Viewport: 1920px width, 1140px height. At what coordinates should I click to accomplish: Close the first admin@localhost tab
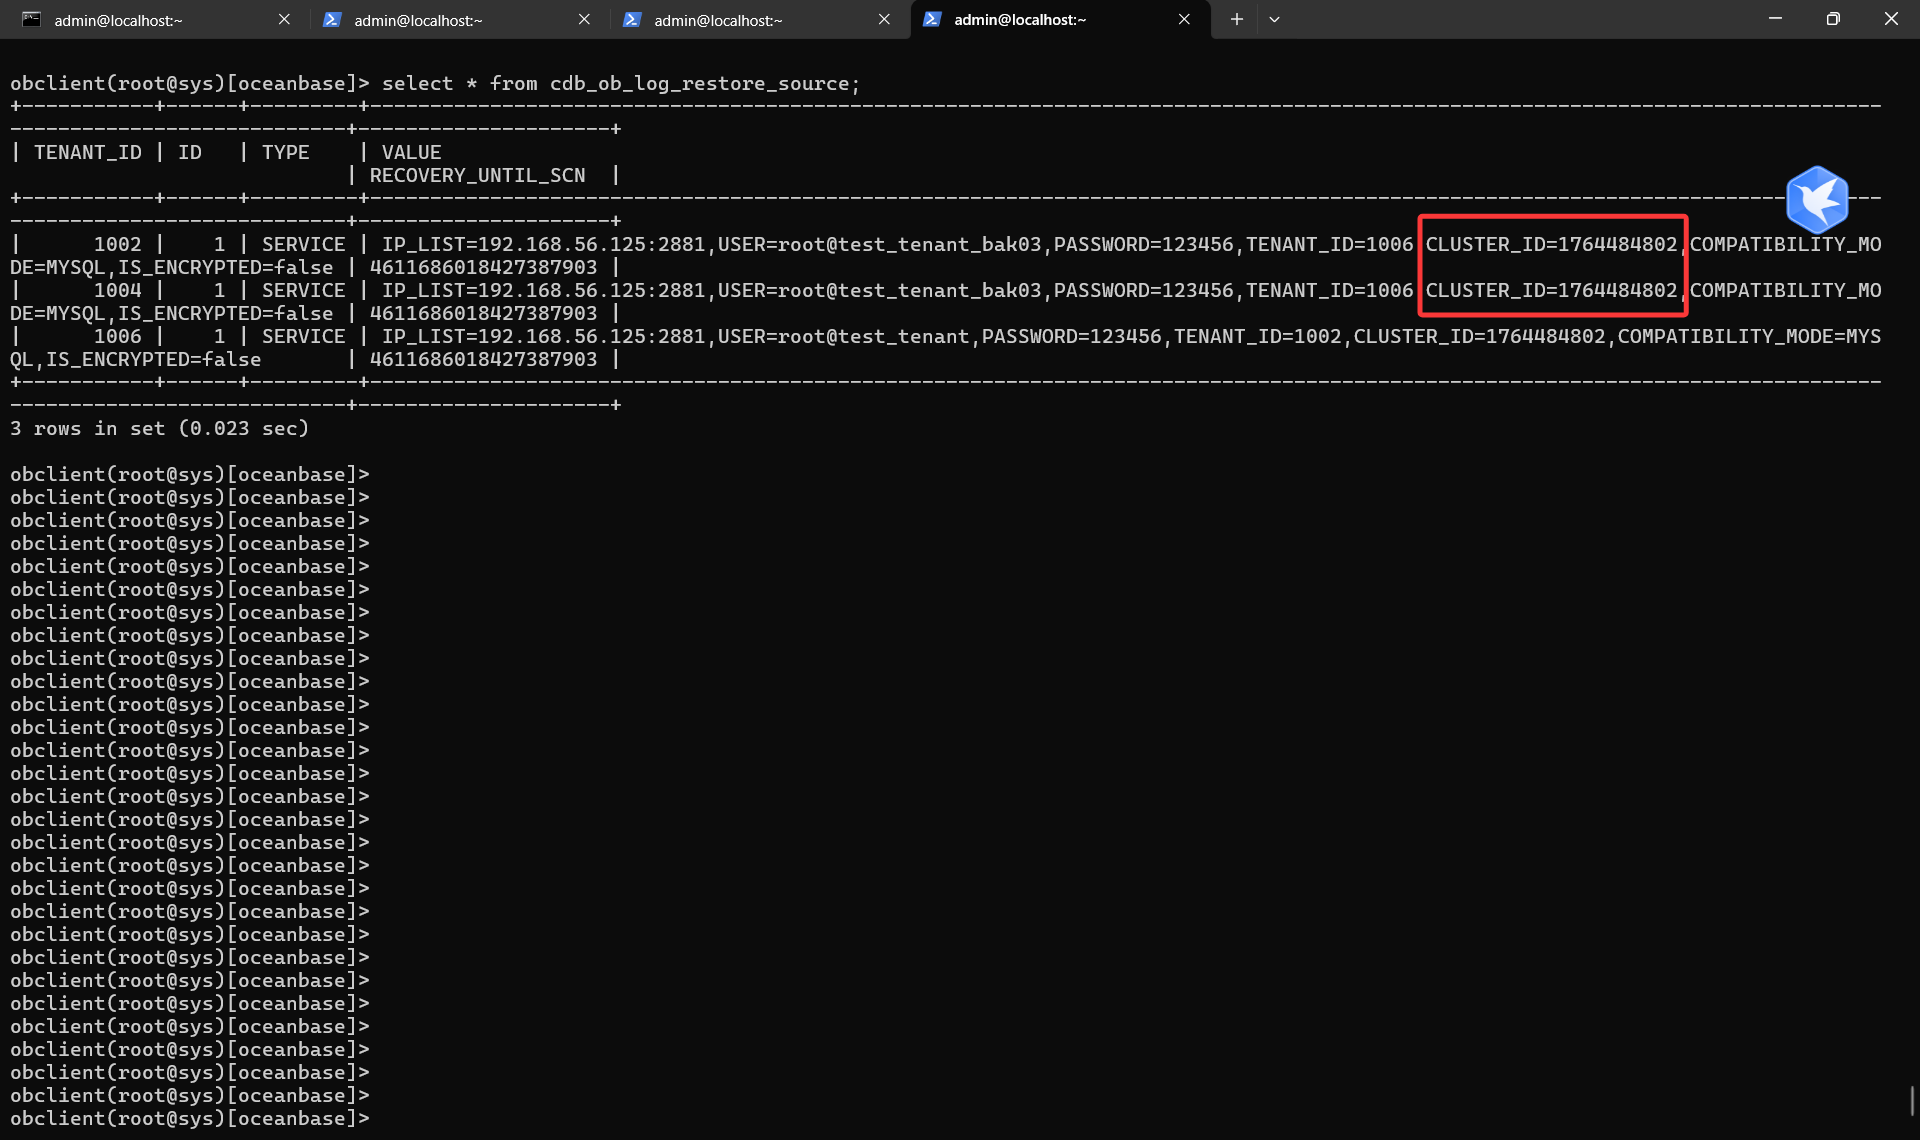click(x=284, y=19)
